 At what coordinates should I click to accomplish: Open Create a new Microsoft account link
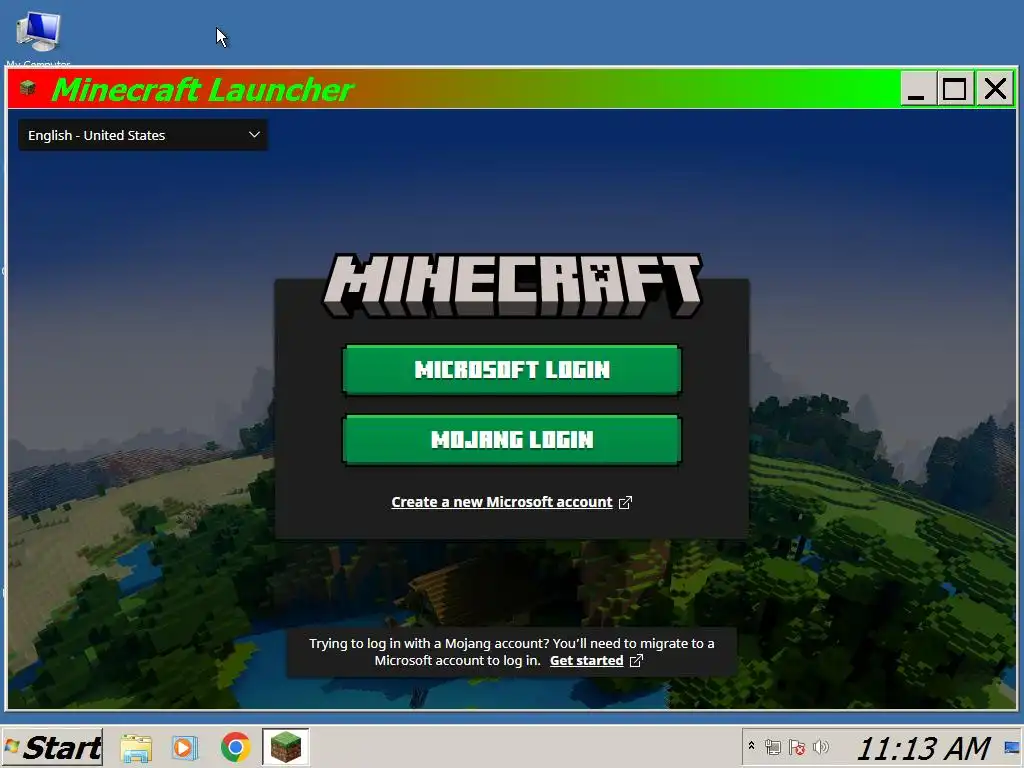(x=502, y=502)
